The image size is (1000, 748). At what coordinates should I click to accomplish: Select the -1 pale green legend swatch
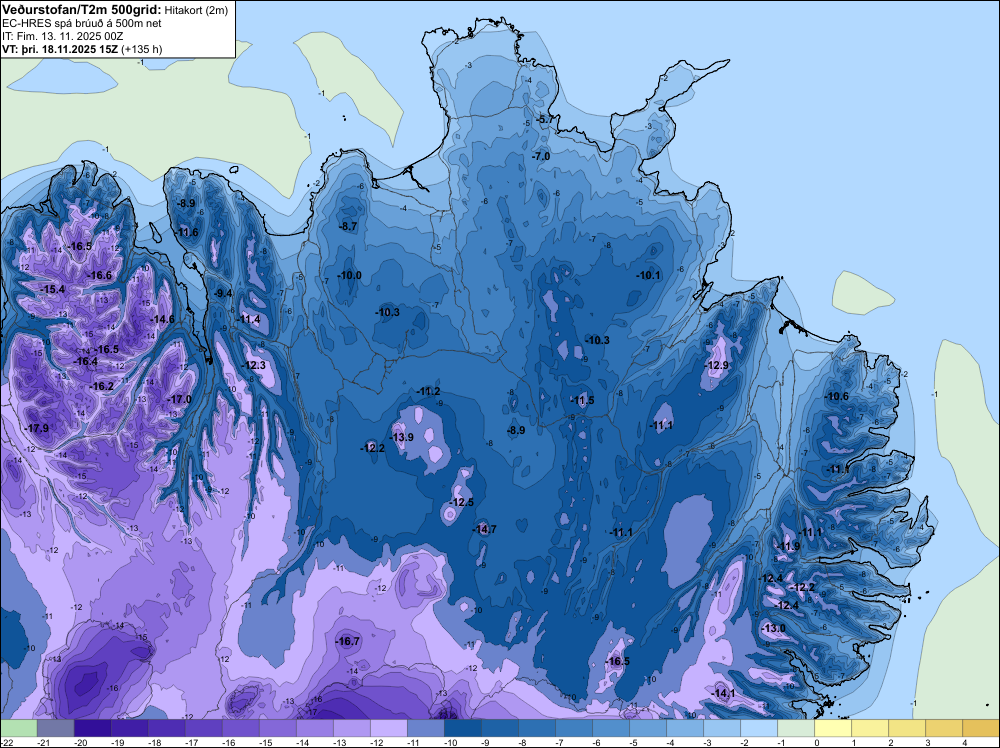pos(795,728)
